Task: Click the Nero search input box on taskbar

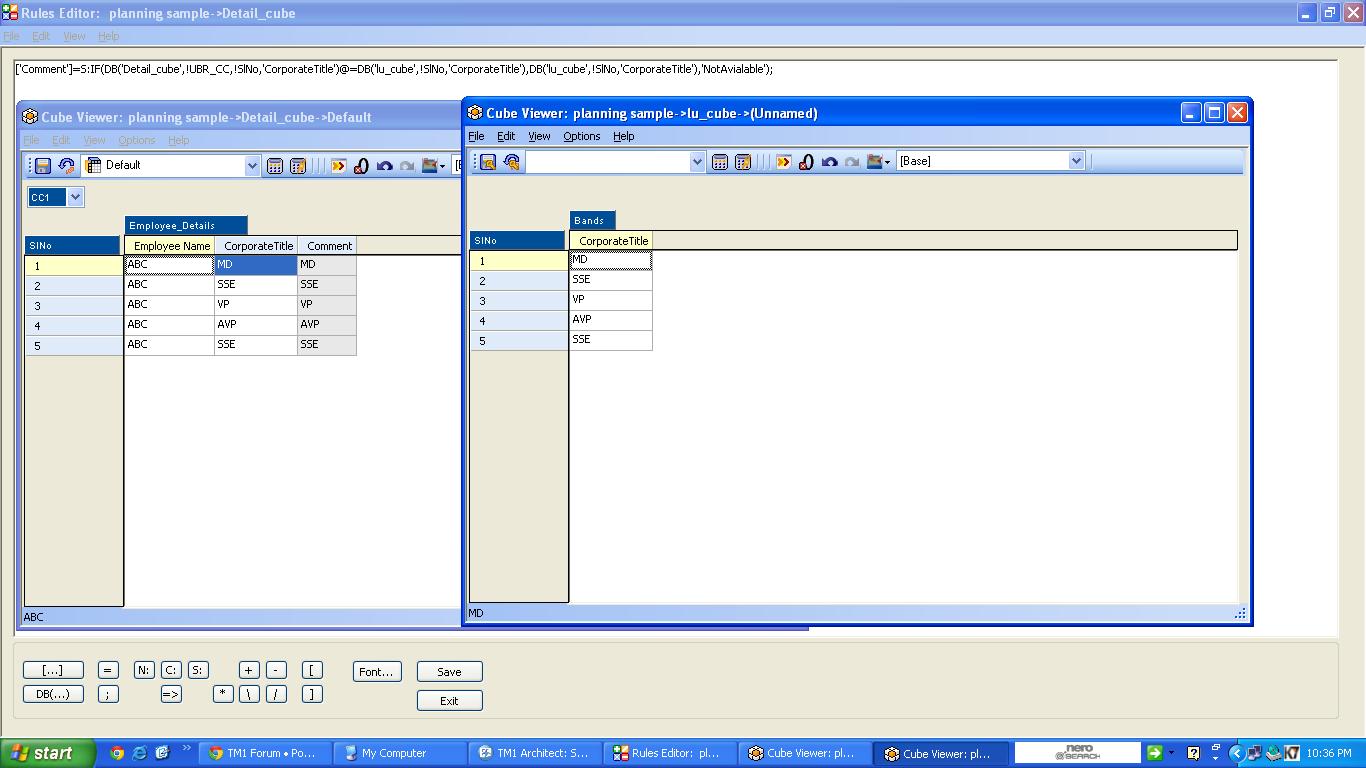Action: click(x=1077, y=752)
